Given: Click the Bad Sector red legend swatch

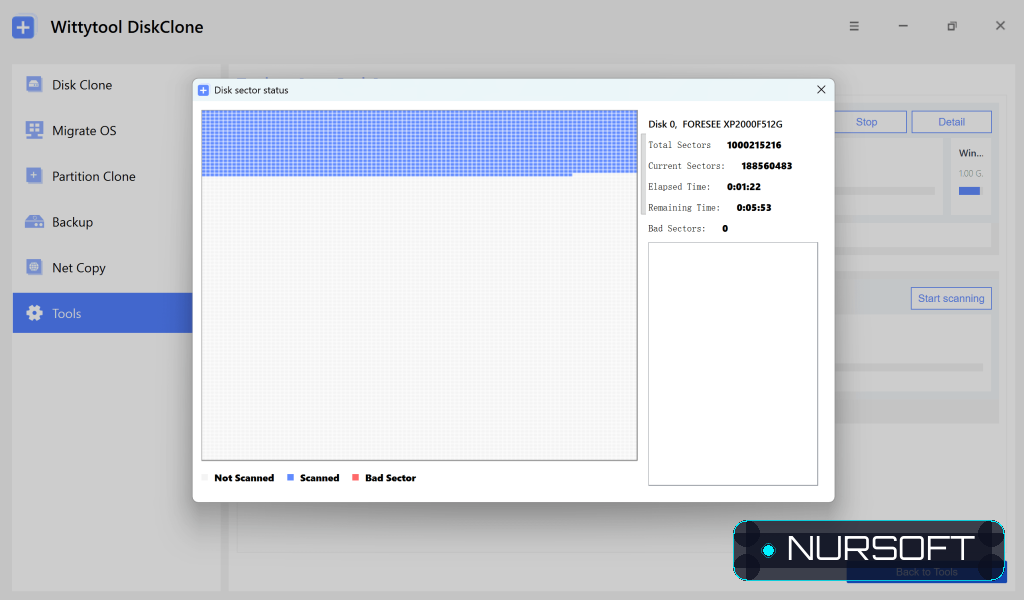Looking at the screenshot, I should [x=355, y=477].
